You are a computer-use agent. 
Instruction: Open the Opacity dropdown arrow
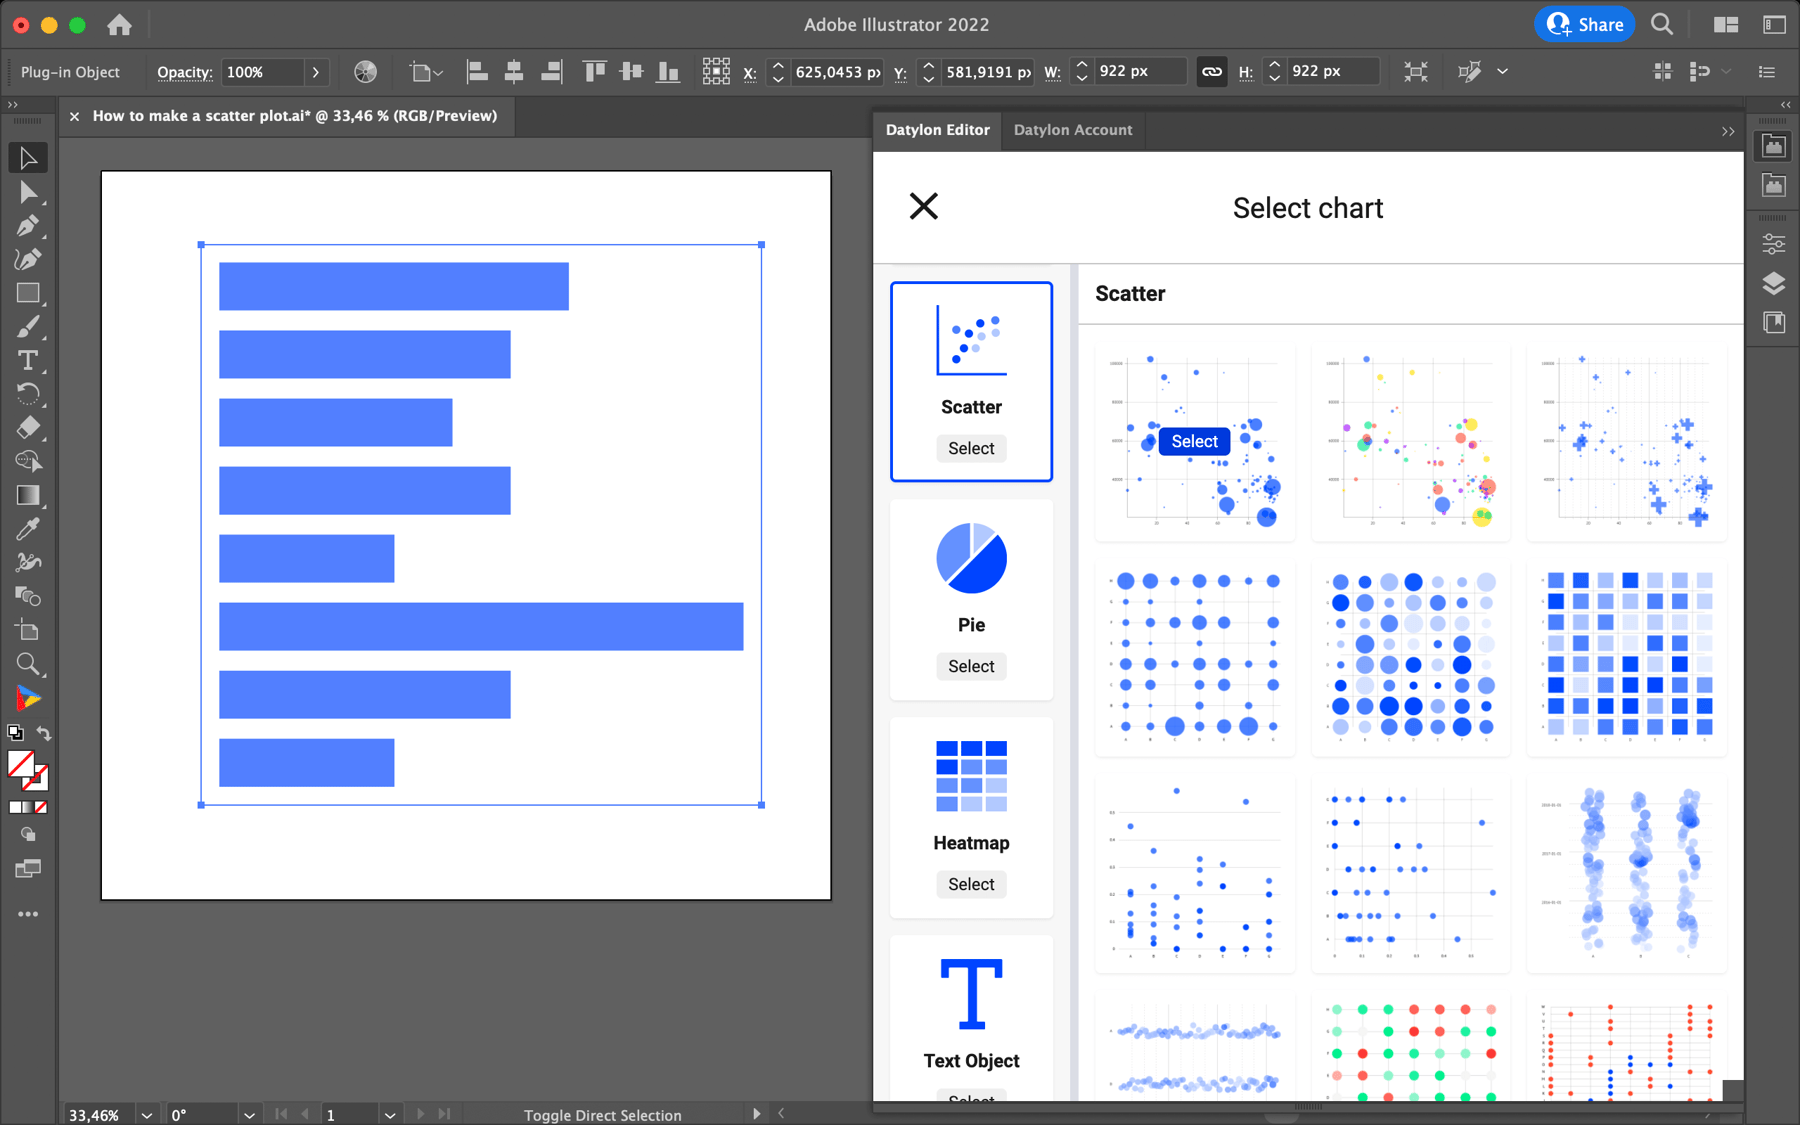316,72
